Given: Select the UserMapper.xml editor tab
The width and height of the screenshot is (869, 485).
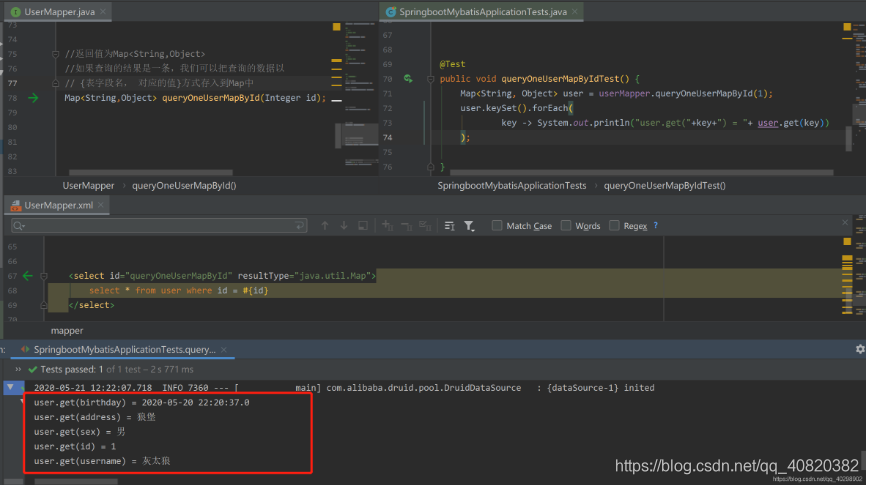Looking at the screenshot, I should 58,205.
